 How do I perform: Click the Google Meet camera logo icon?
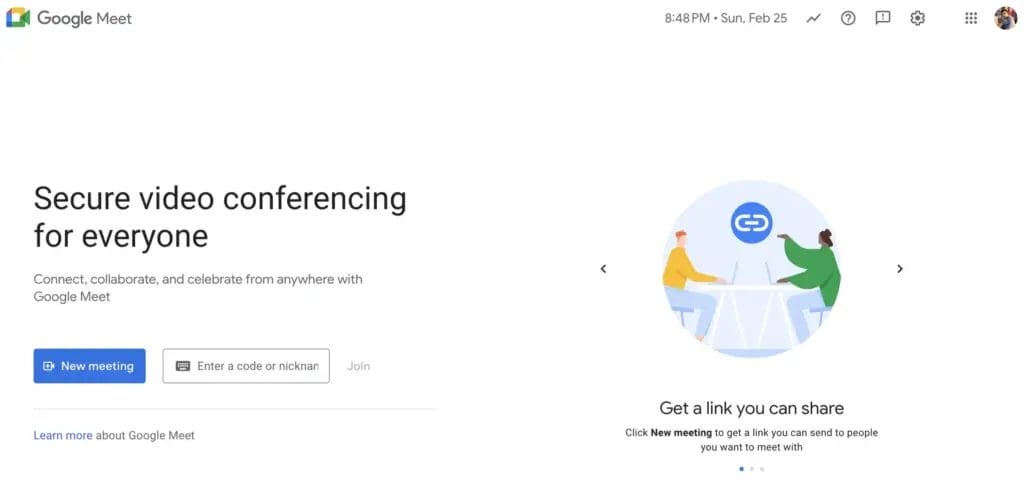pos(18,18)
